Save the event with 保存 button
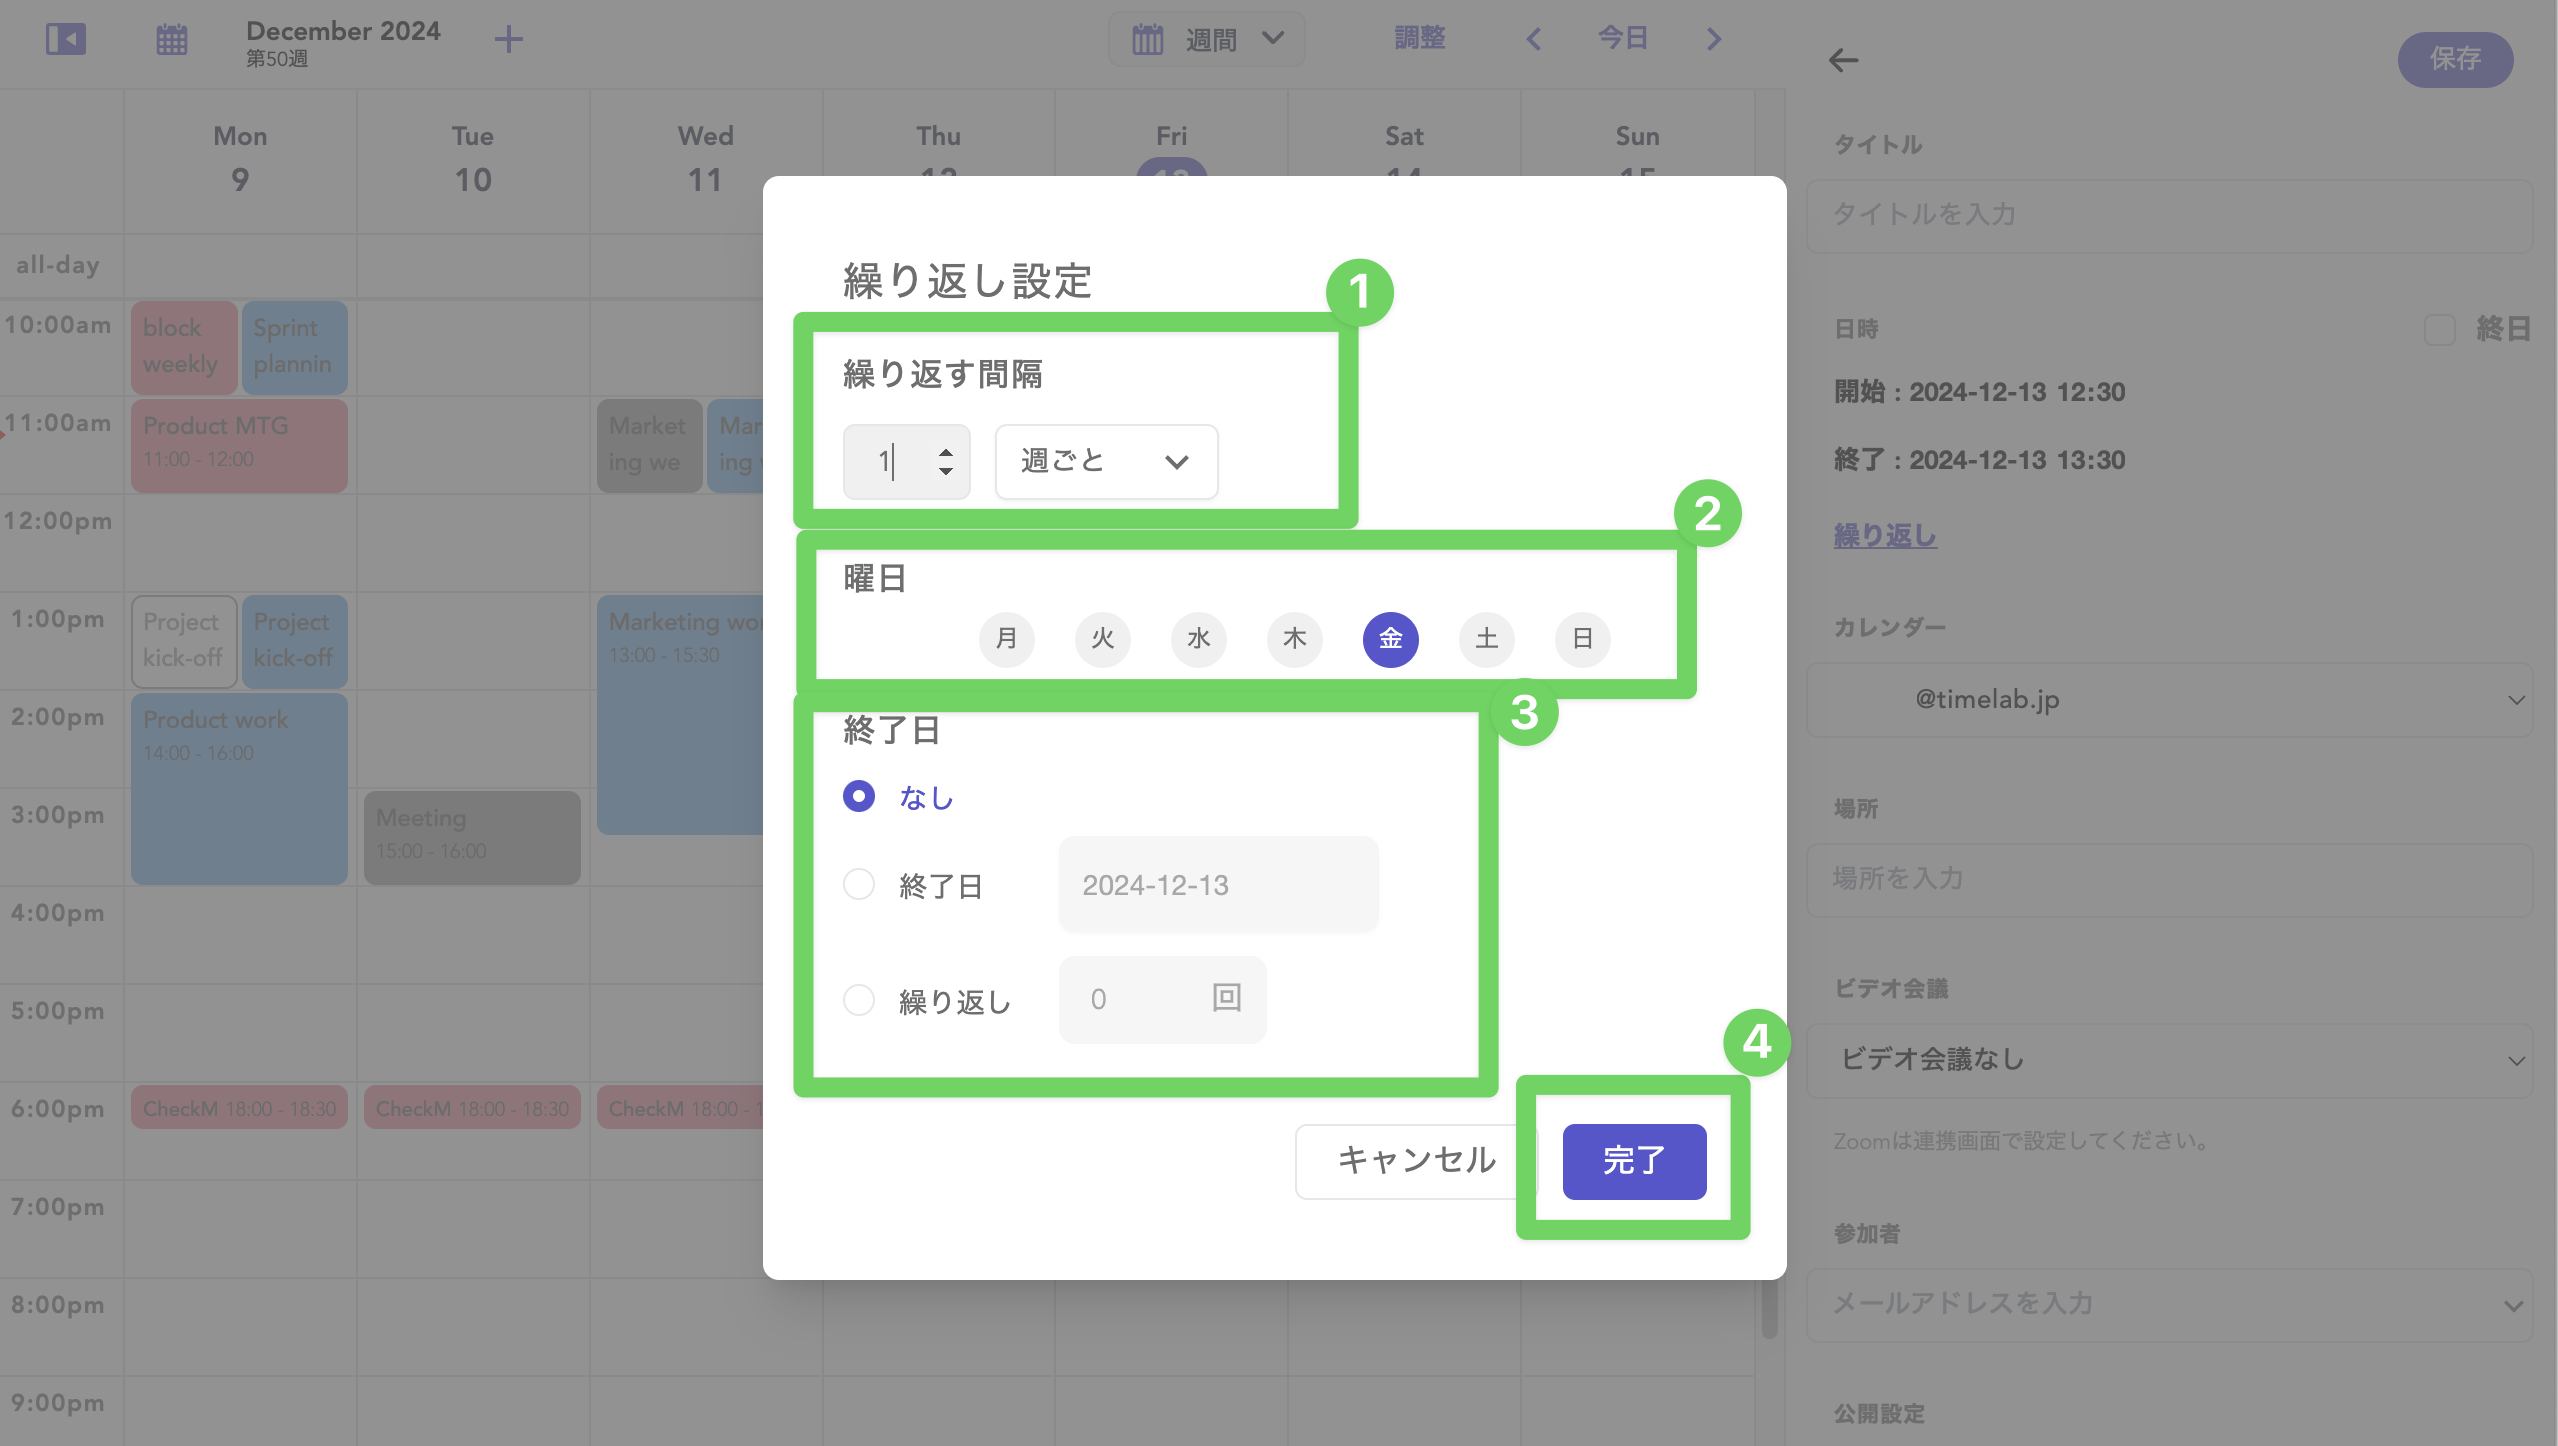 2455,59
